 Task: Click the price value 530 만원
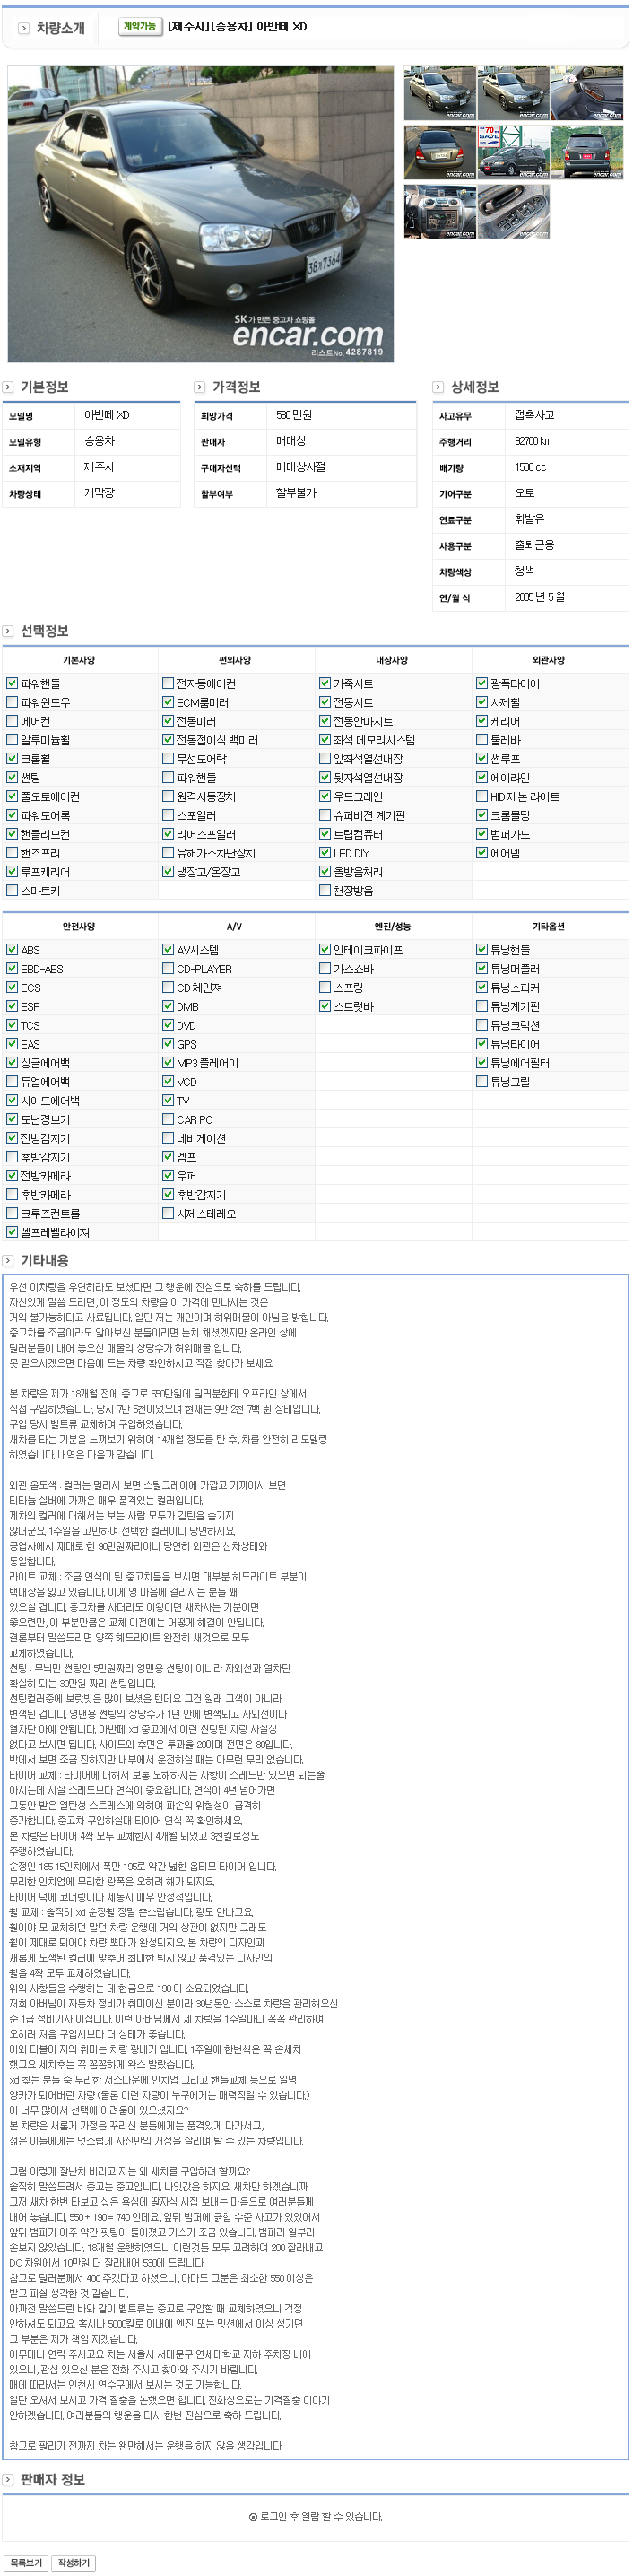(294, 415)
